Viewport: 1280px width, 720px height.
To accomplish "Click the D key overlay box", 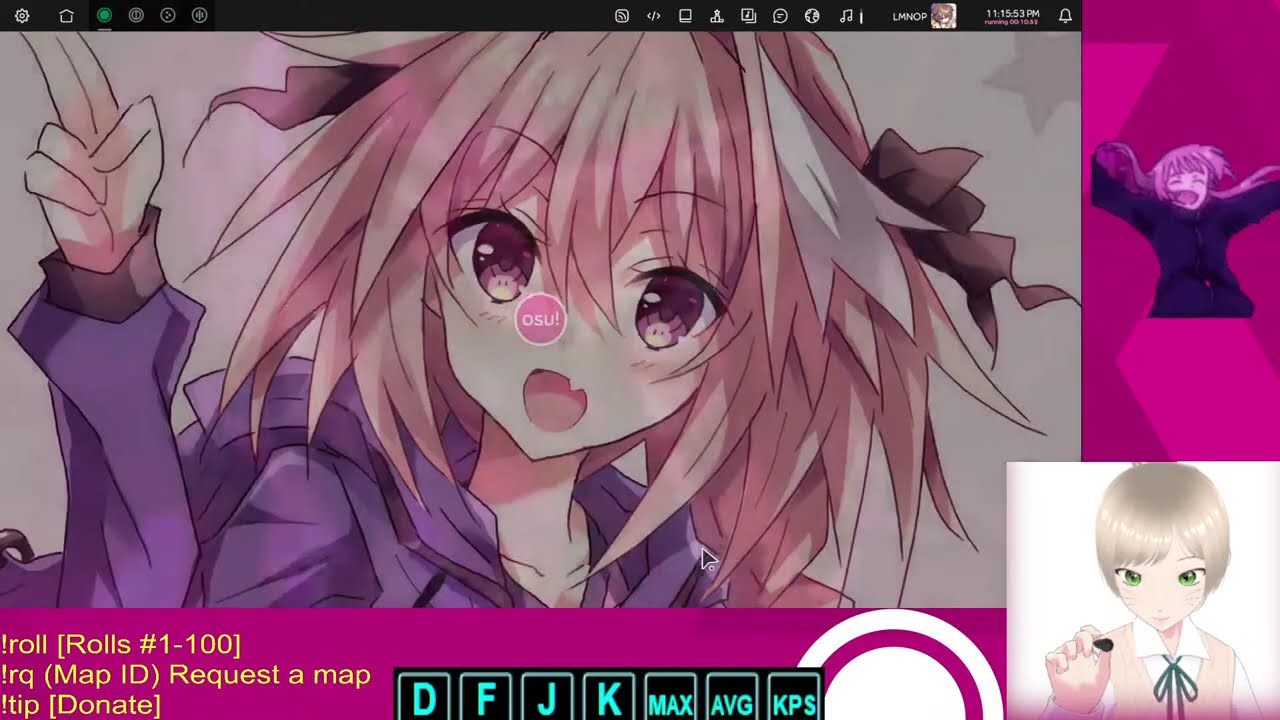I will (424, 697).
